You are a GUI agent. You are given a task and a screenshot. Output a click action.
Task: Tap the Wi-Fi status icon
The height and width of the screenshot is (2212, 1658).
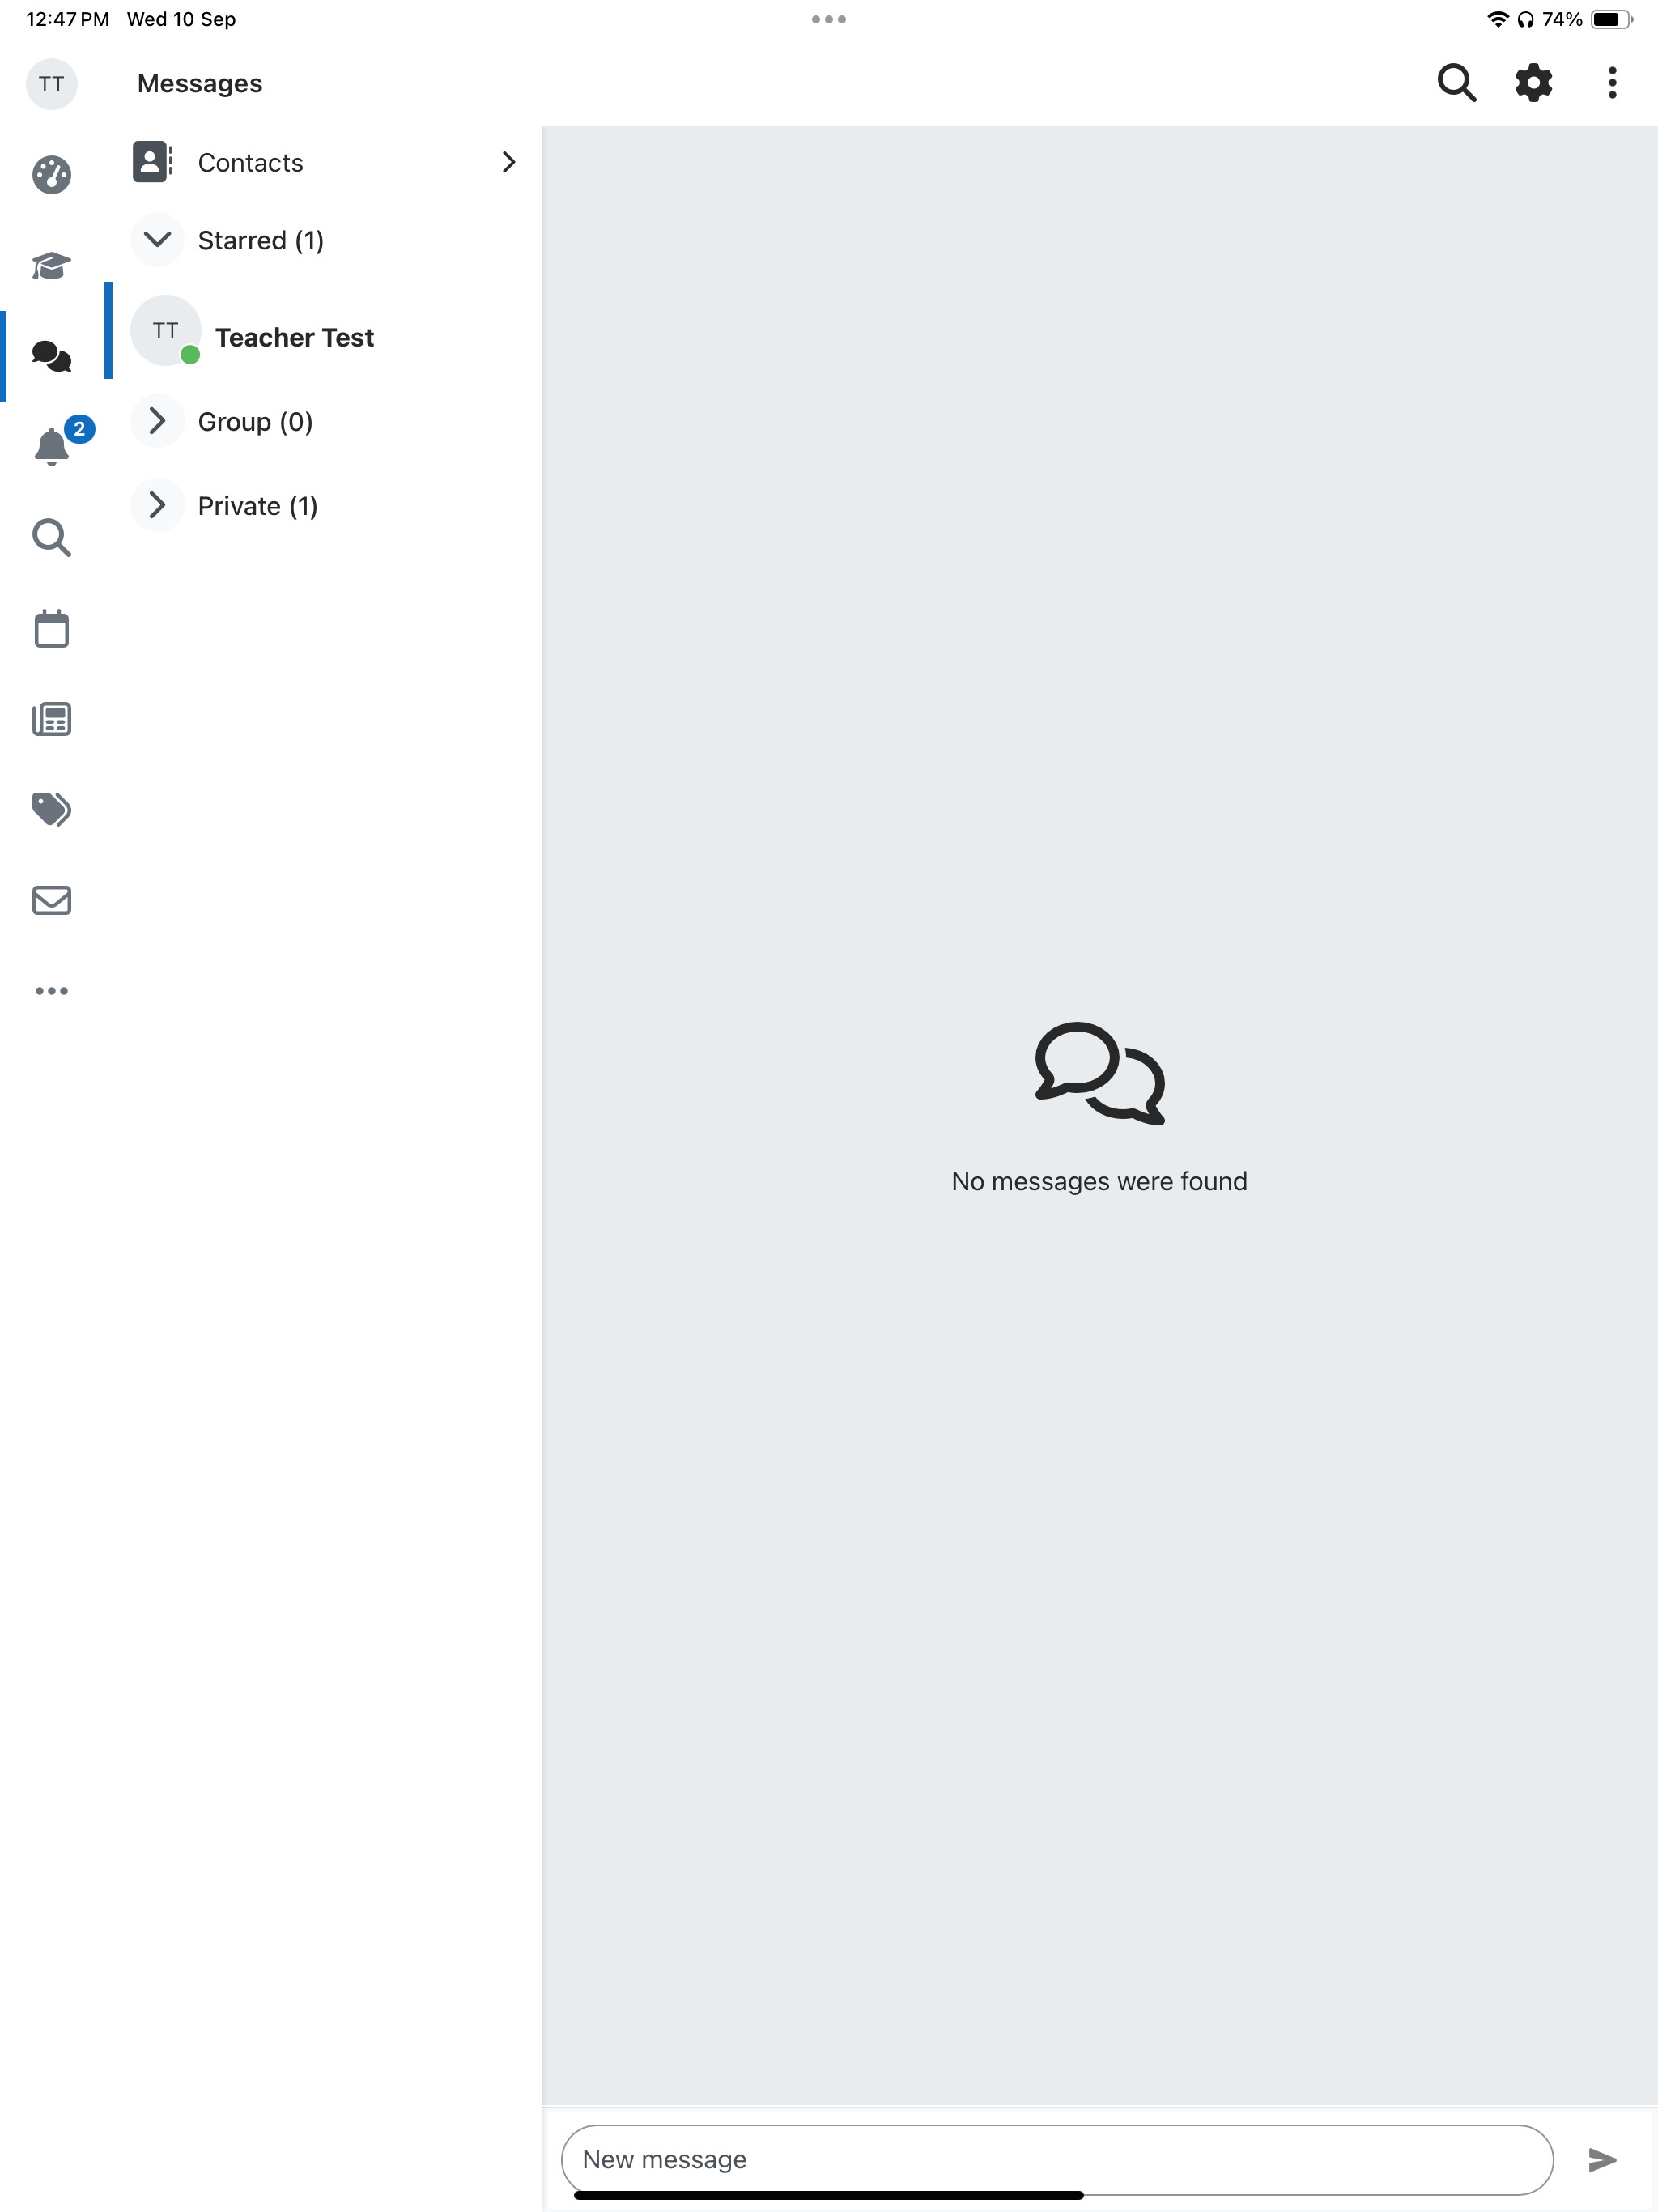click(x=1497, y=19)
